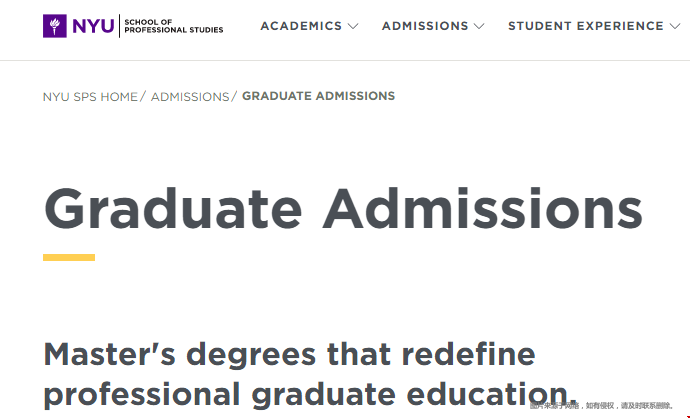Image resolution: width=690 pixels, height=418 pixels.
Task: Open the Academics menu
Action: tap(301, 26)
